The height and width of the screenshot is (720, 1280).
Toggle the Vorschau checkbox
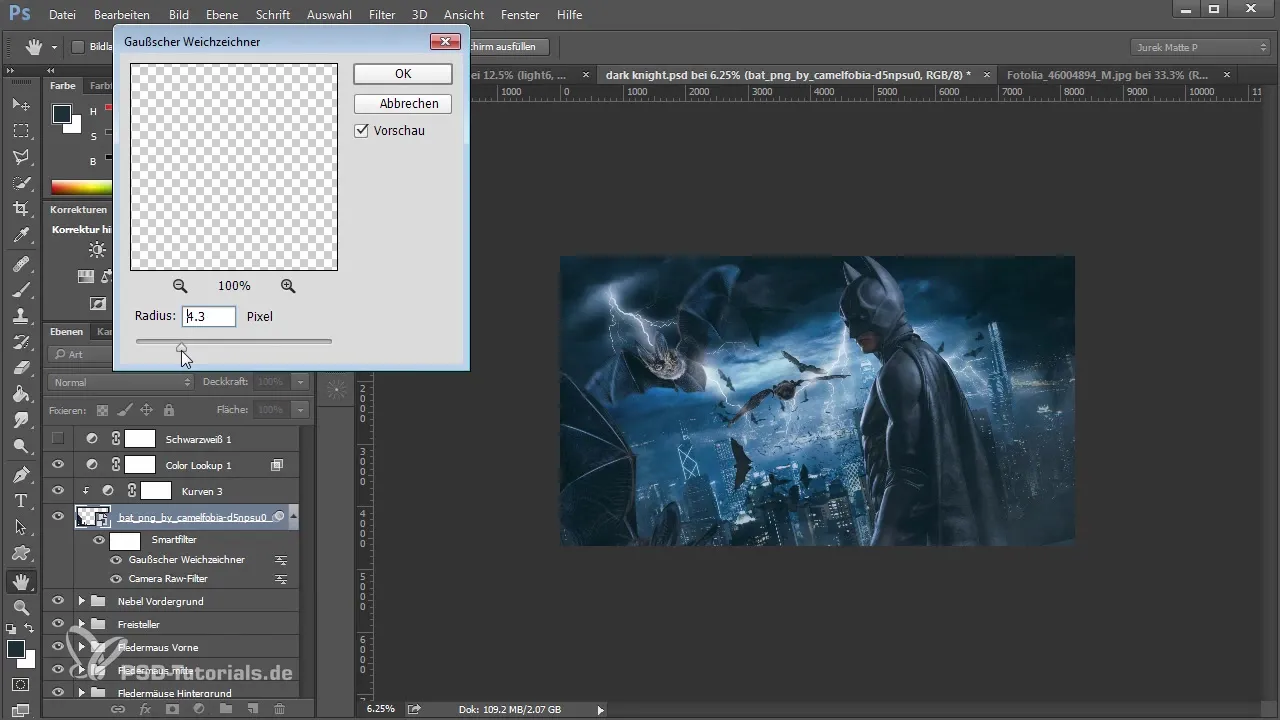coord(362,131)
